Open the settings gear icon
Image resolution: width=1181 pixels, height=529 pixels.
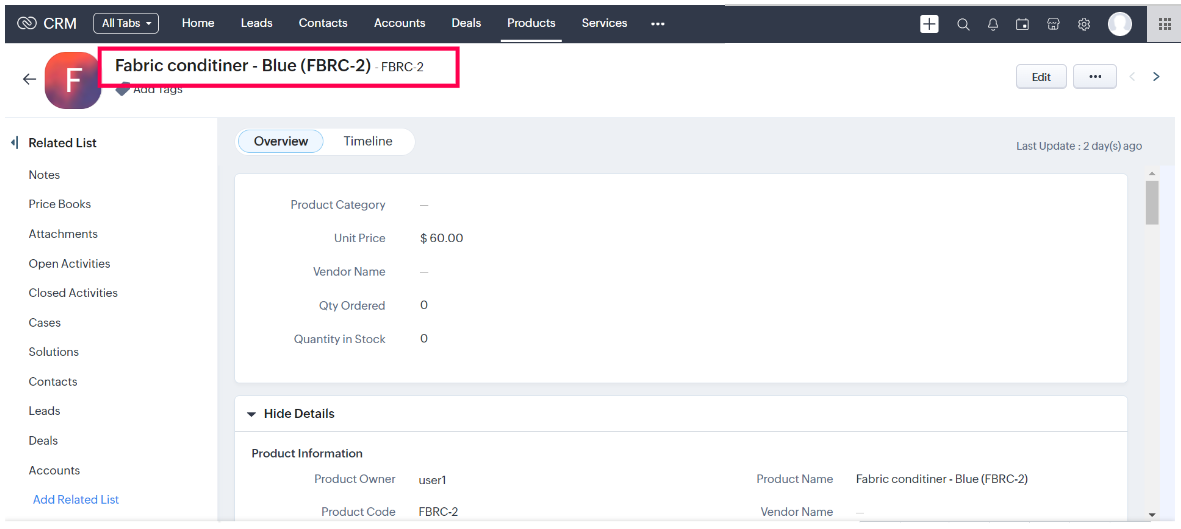[1084, 24]
